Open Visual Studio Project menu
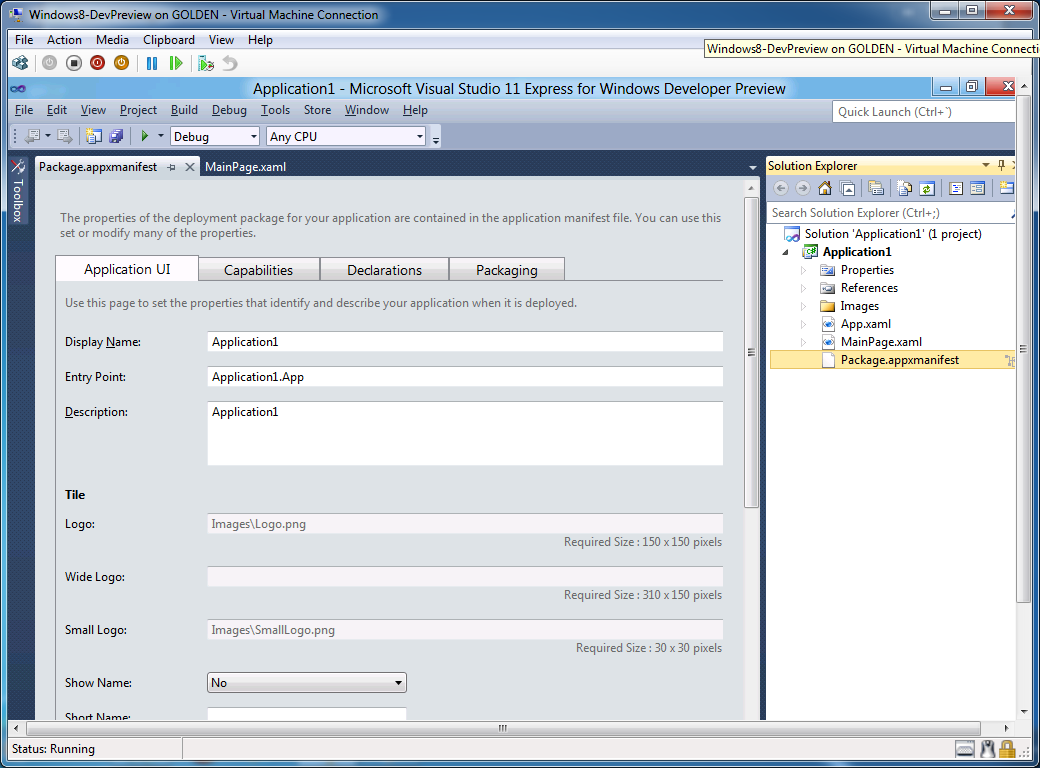Screen dimensions: 1040x768 (138, 110)
